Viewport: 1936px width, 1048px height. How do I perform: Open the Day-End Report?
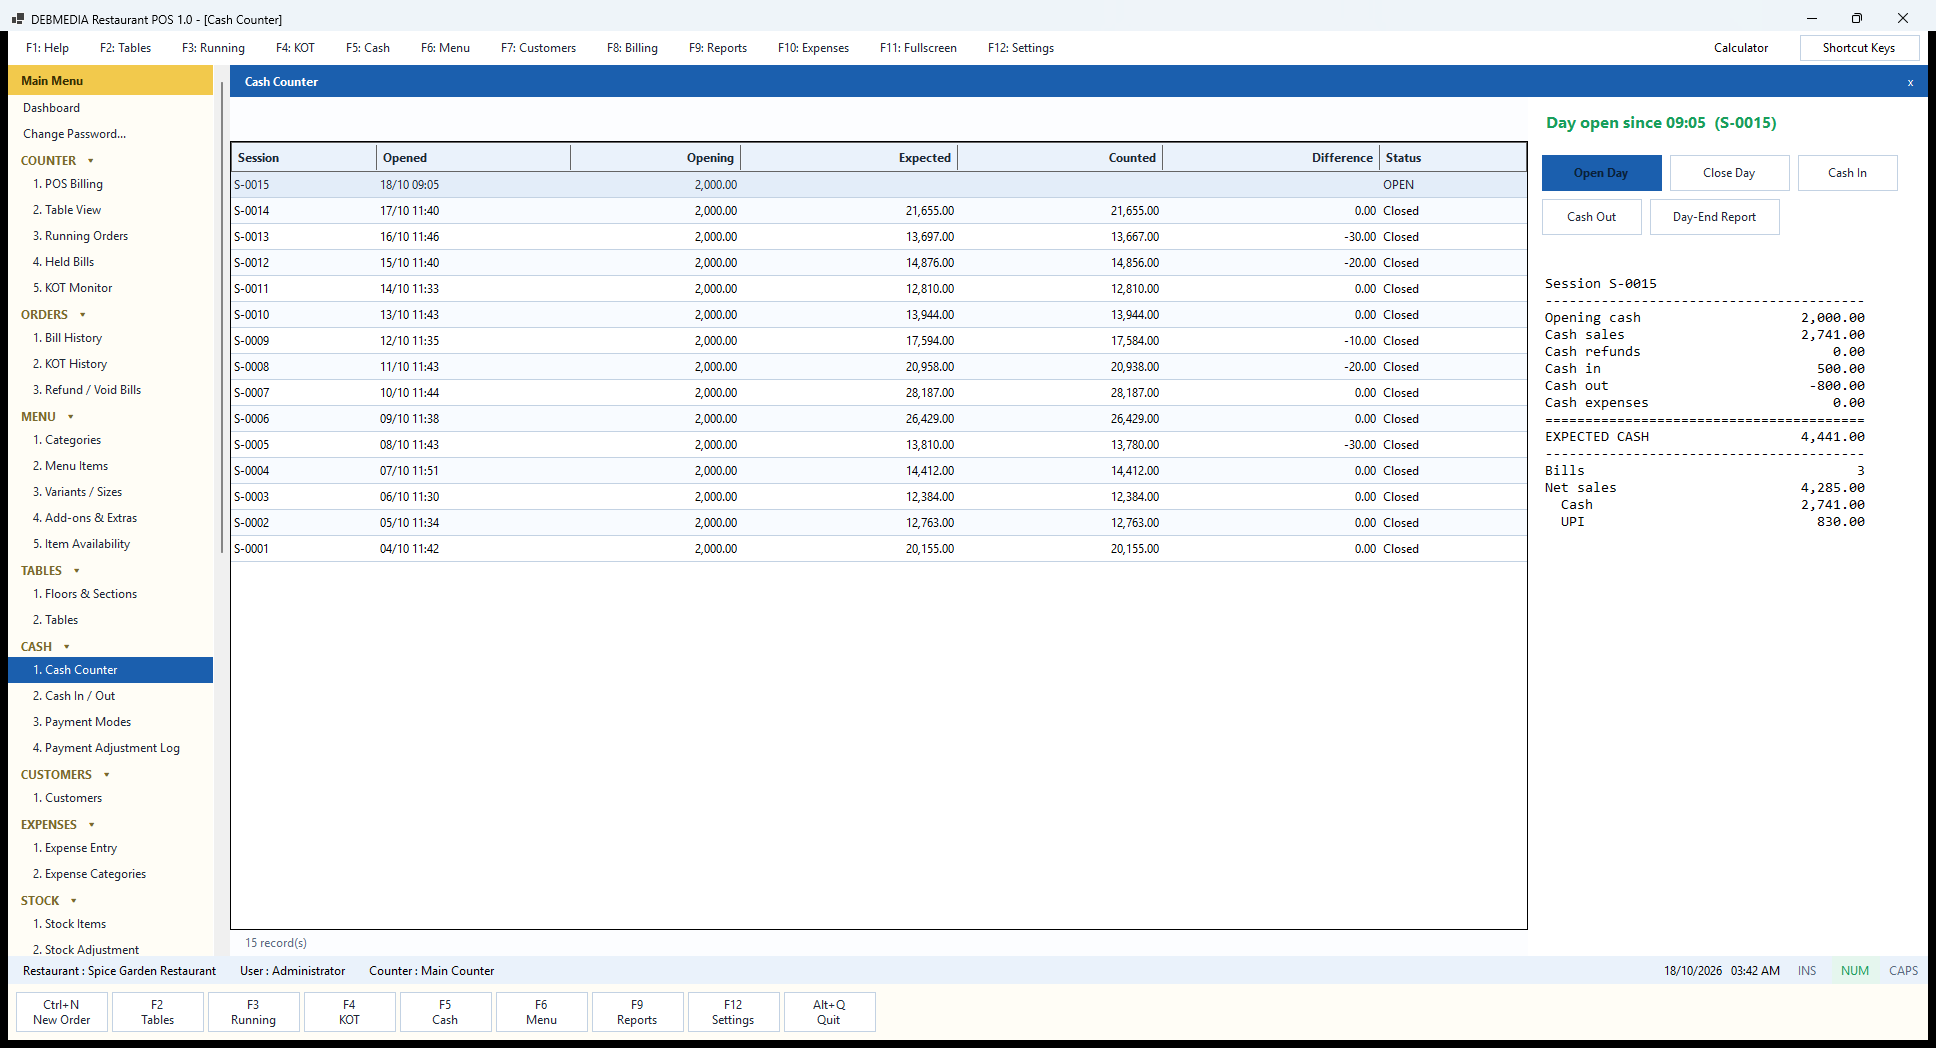click(x=1714, y=217)
